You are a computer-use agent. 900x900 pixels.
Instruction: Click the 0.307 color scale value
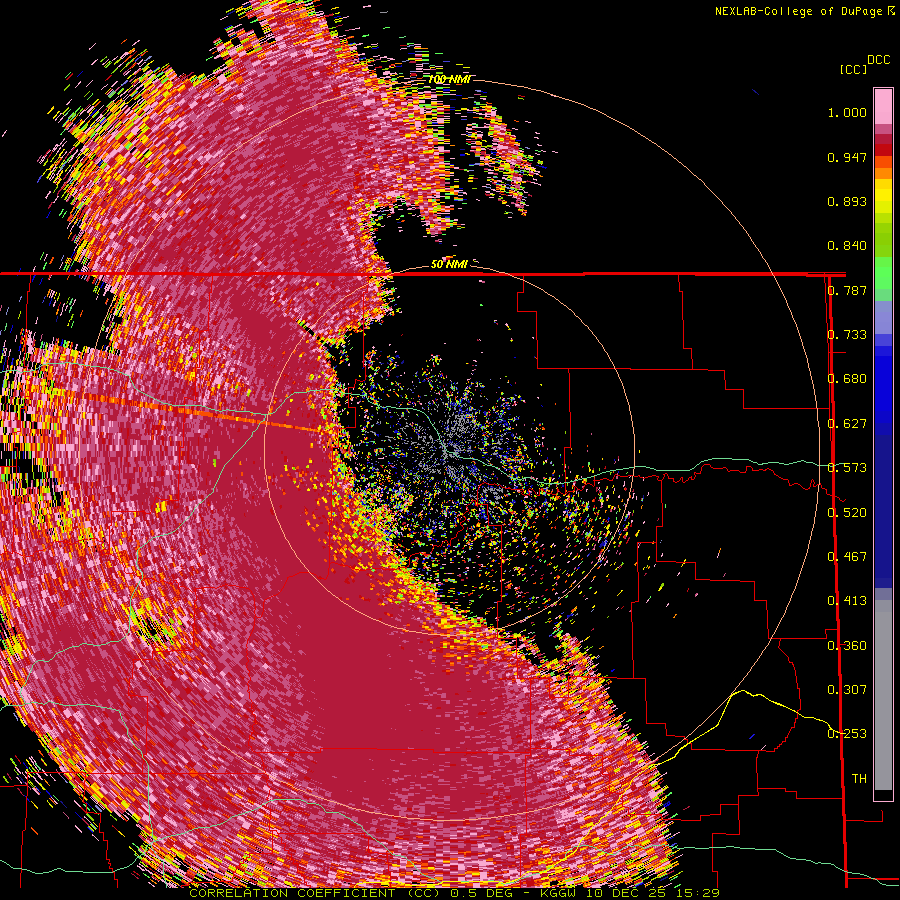847,690
